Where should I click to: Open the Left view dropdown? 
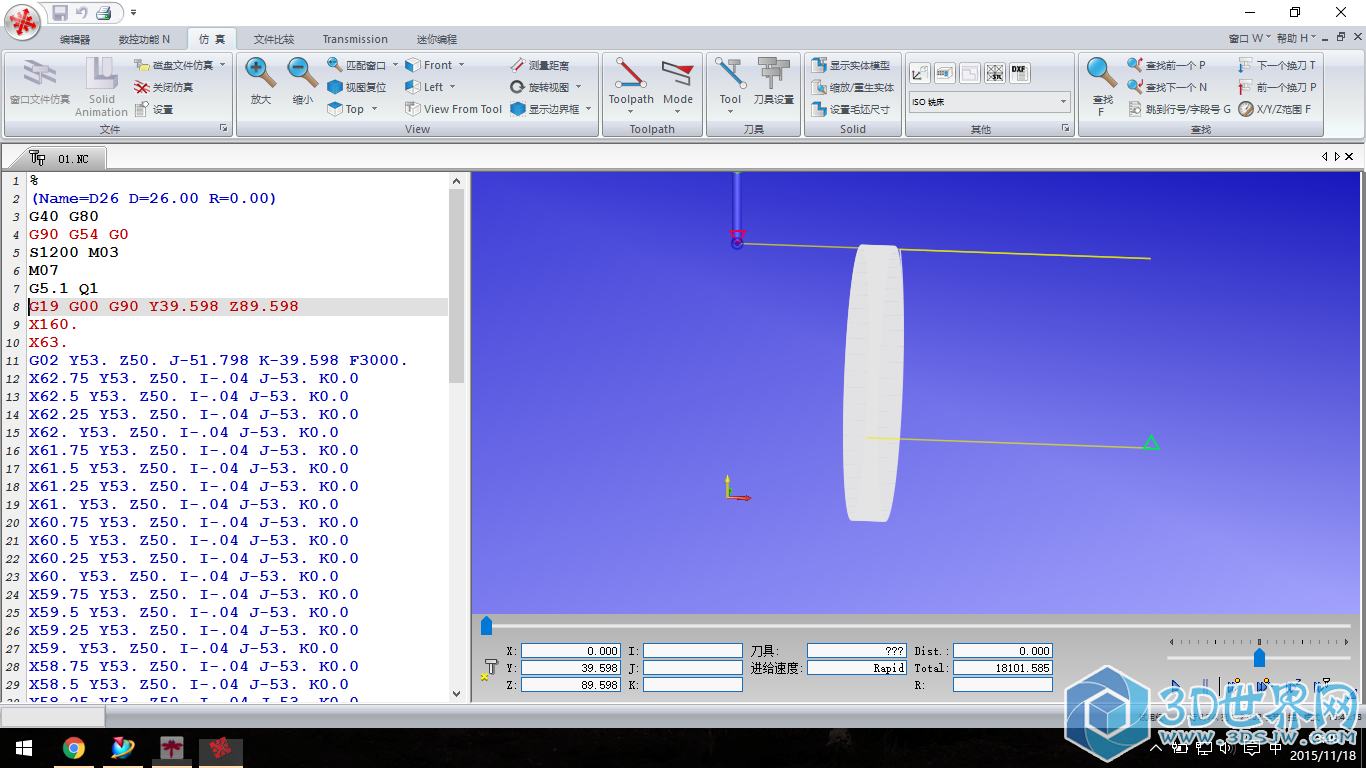tap(452, 87)
